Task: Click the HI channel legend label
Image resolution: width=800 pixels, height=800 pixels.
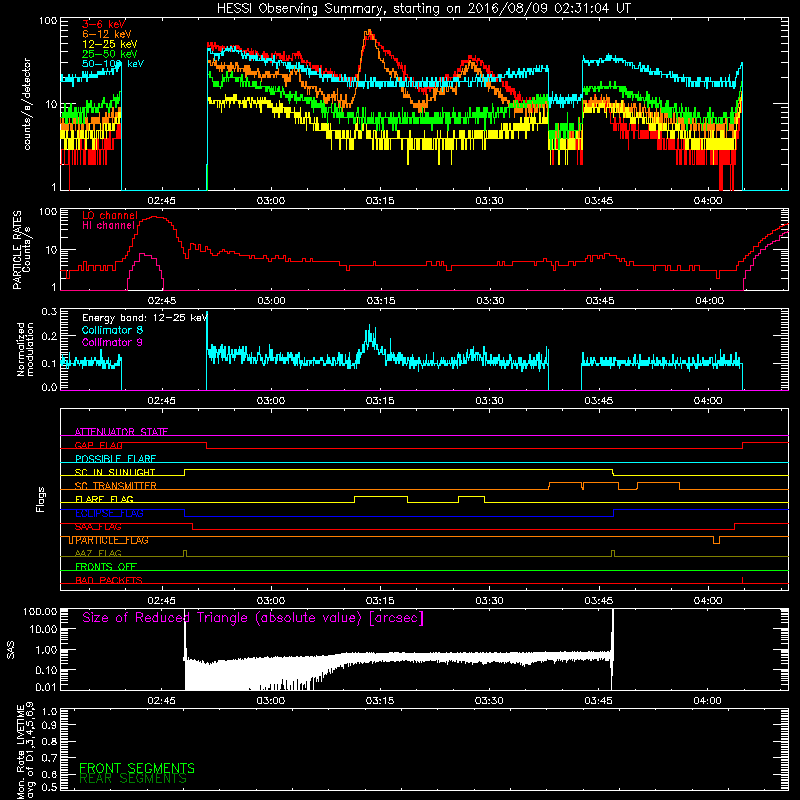Action: click(x=108, y=225)
